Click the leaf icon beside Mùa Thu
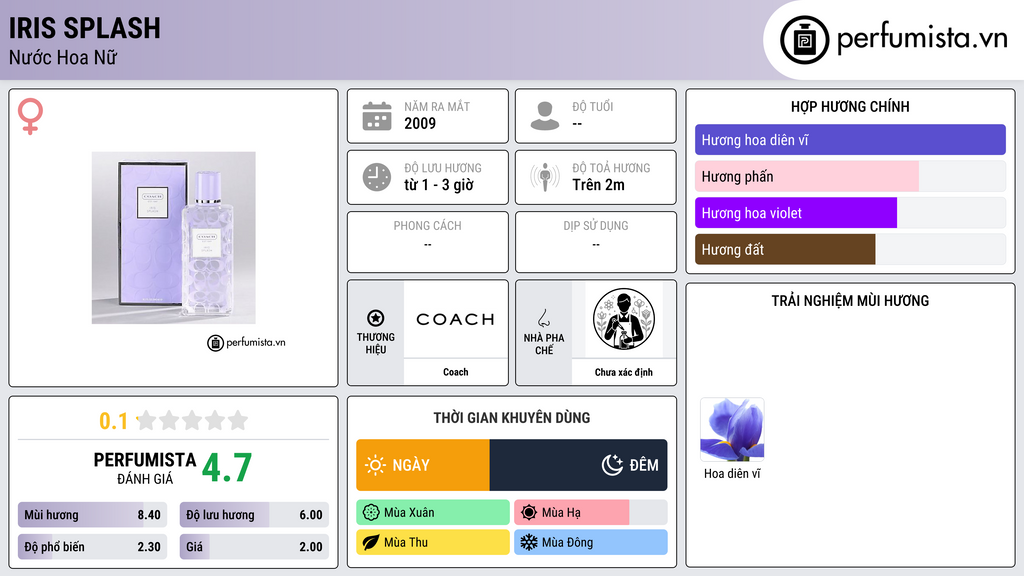 coord(371,542)
